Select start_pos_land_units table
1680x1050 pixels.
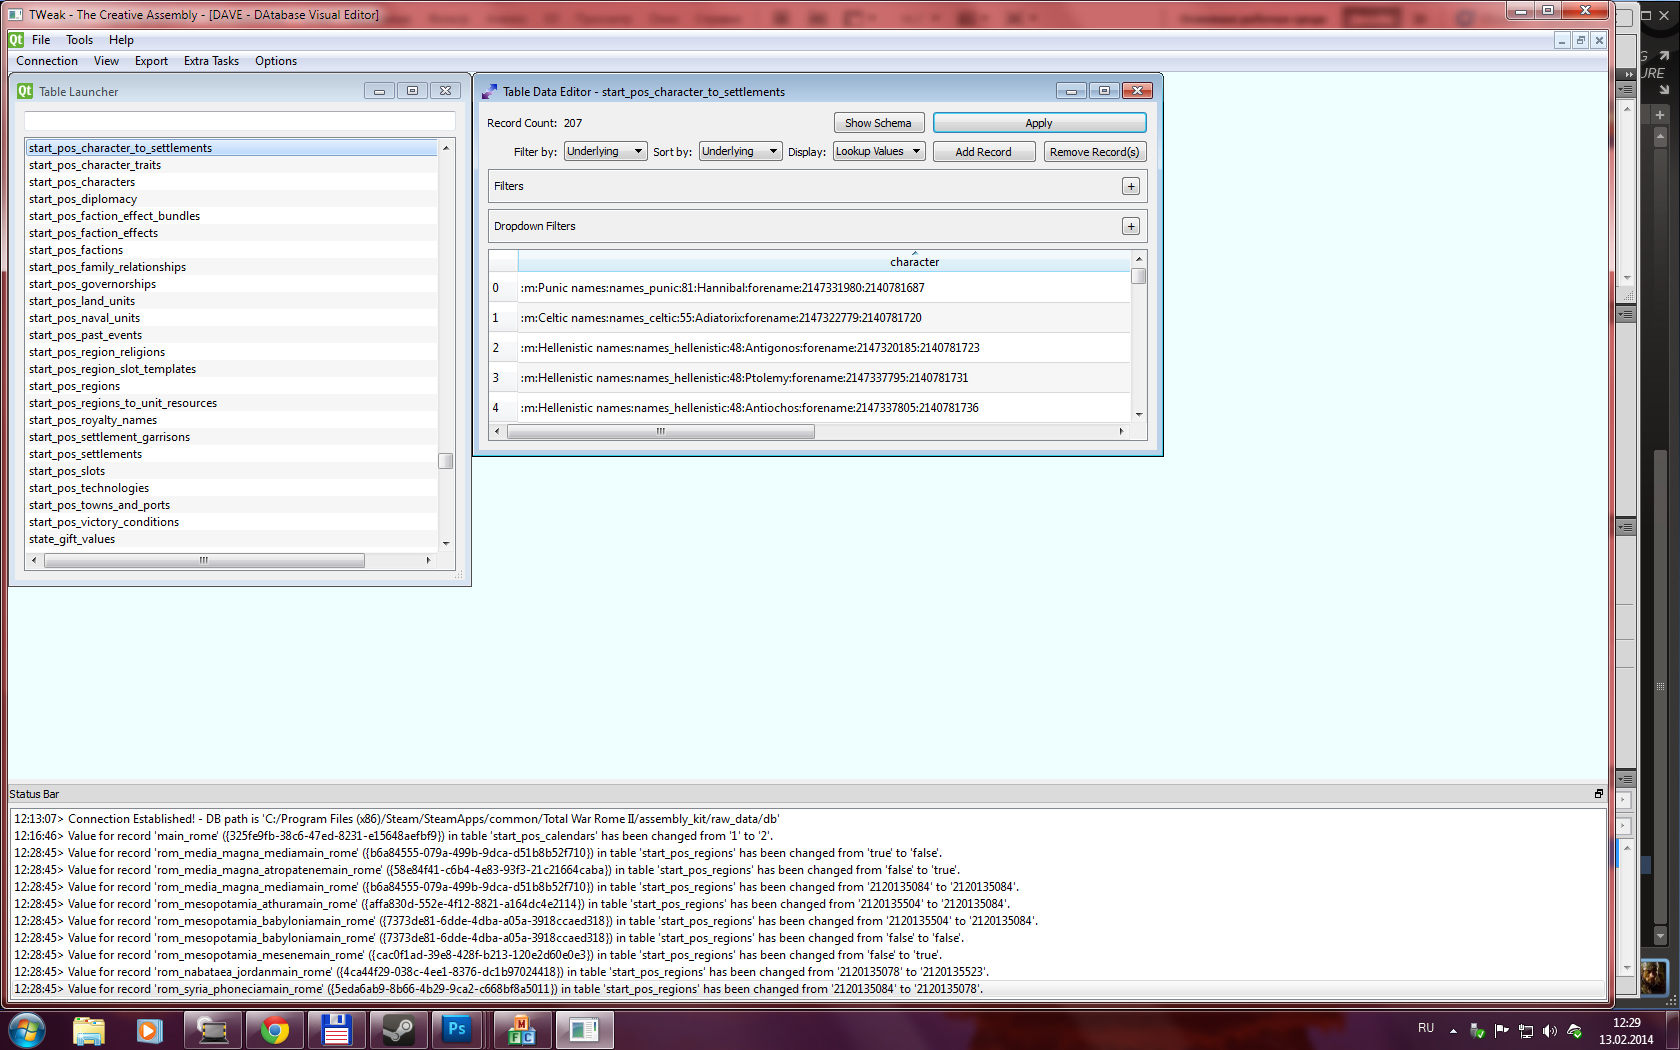[232, 301]
